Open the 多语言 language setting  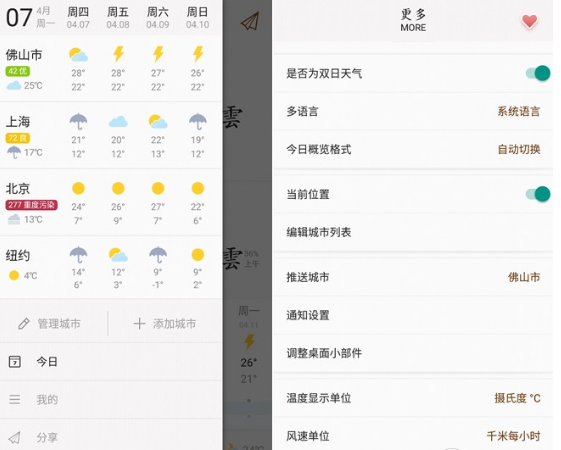[x=413, y=111]
